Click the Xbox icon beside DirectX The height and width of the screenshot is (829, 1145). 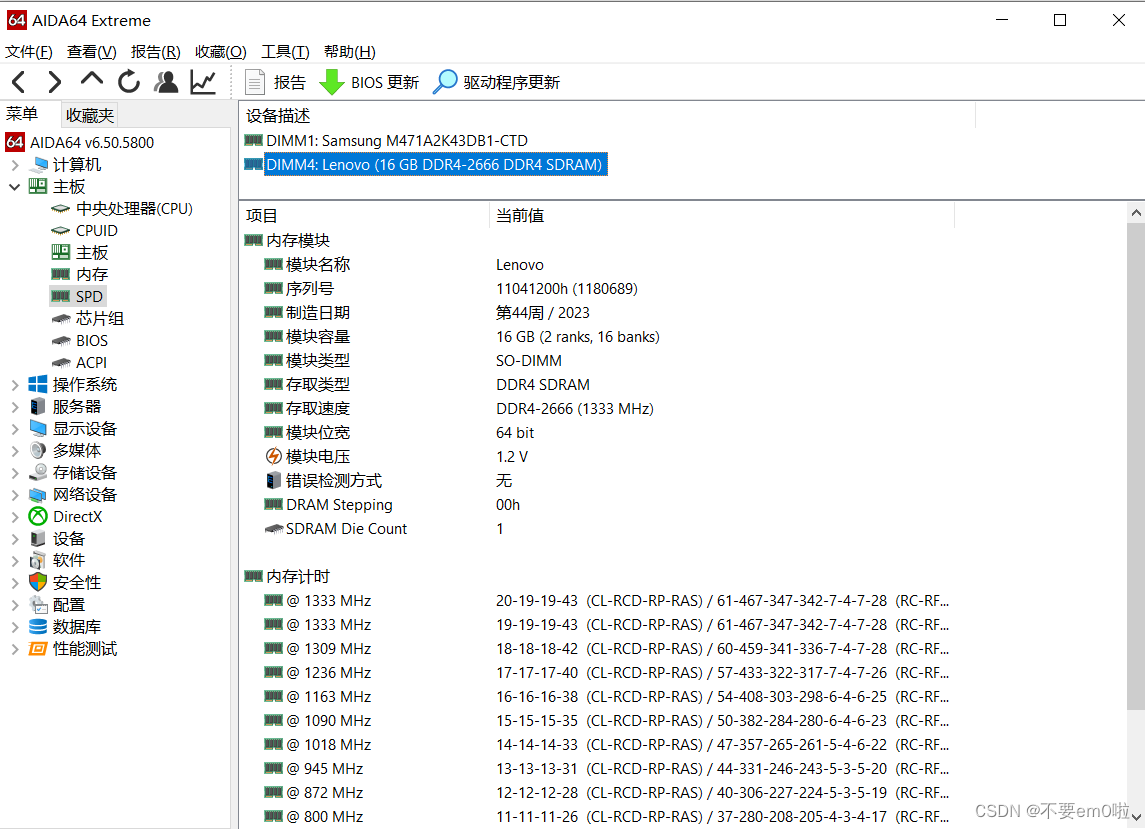[x=38, y=516]
